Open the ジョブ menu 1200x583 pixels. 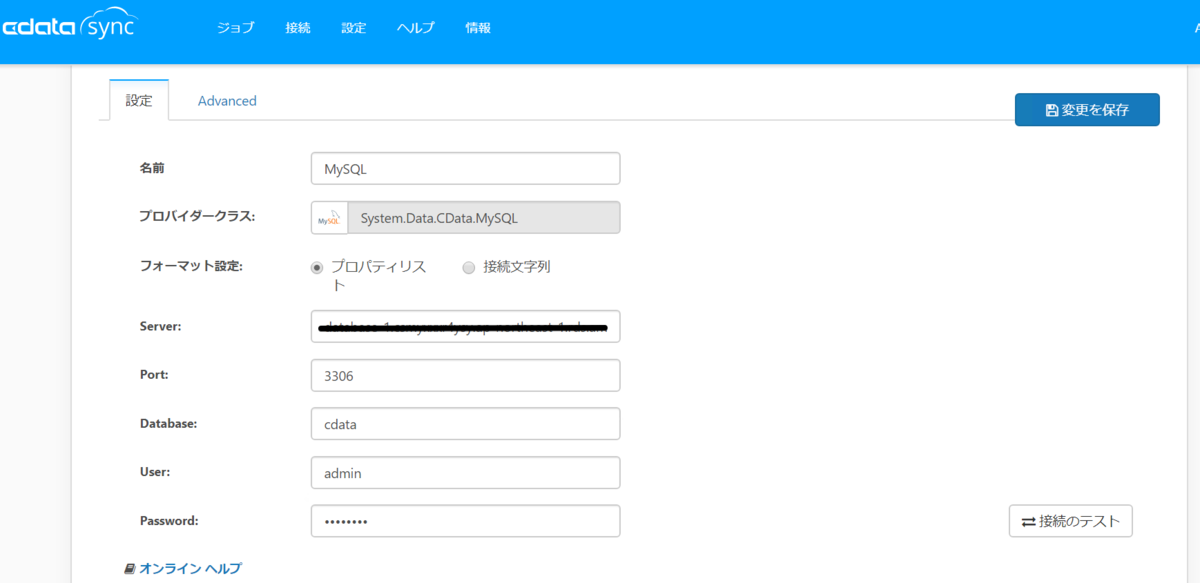pyautogui.click(x=236, y=28)
